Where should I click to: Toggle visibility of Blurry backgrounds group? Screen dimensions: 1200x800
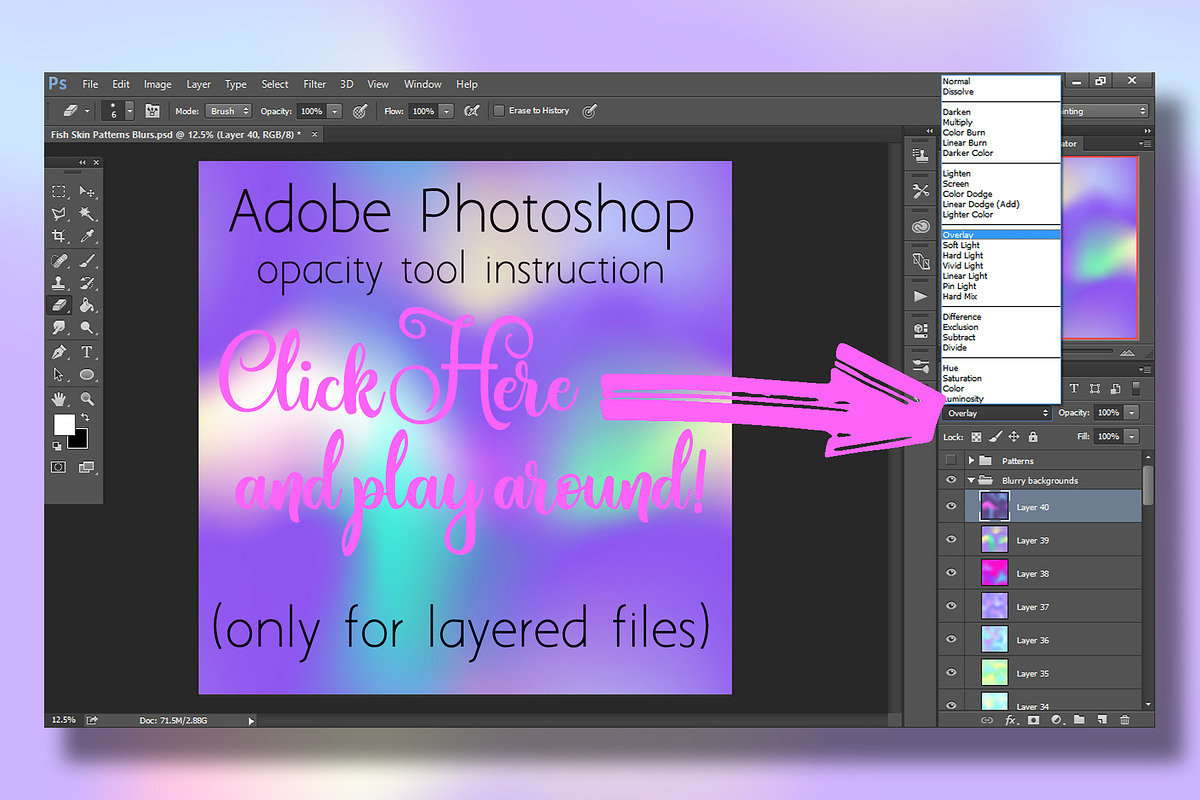[x=951, y=480]
